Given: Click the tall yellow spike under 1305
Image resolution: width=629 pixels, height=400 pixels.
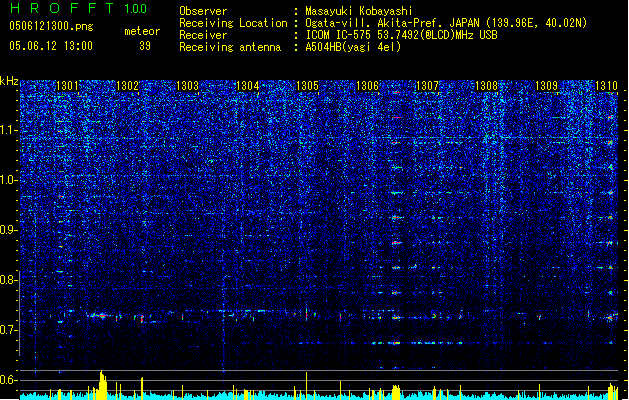Looking at the screenshot, I should 306,386.
